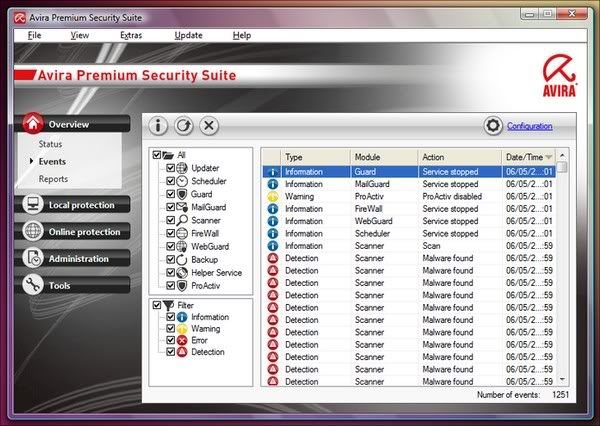Toggle the Updater checkbox

(x=171, y=168)
